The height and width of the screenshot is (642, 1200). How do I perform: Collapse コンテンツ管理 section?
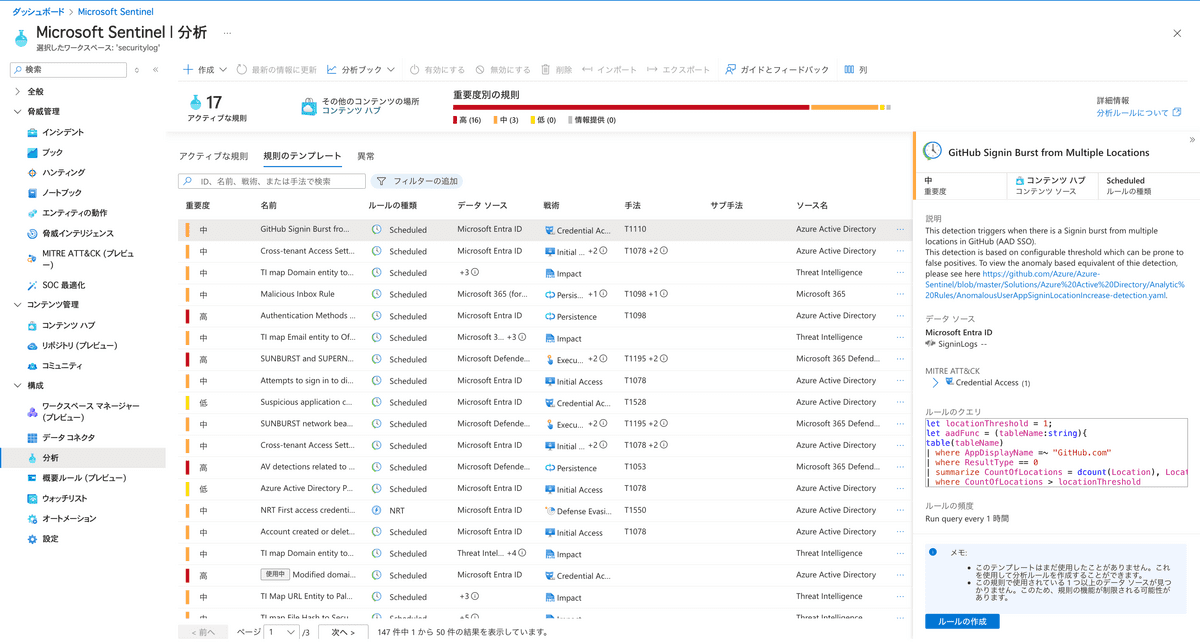(17, 305)
